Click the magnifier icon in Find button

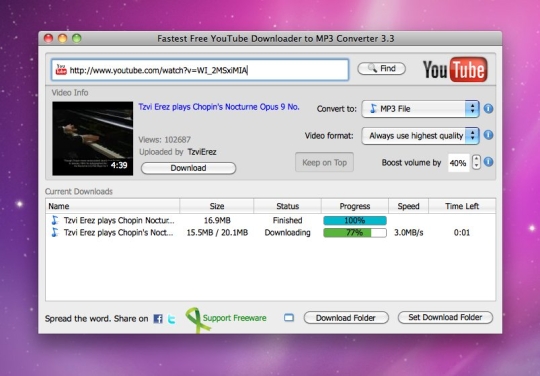point(372,68)
